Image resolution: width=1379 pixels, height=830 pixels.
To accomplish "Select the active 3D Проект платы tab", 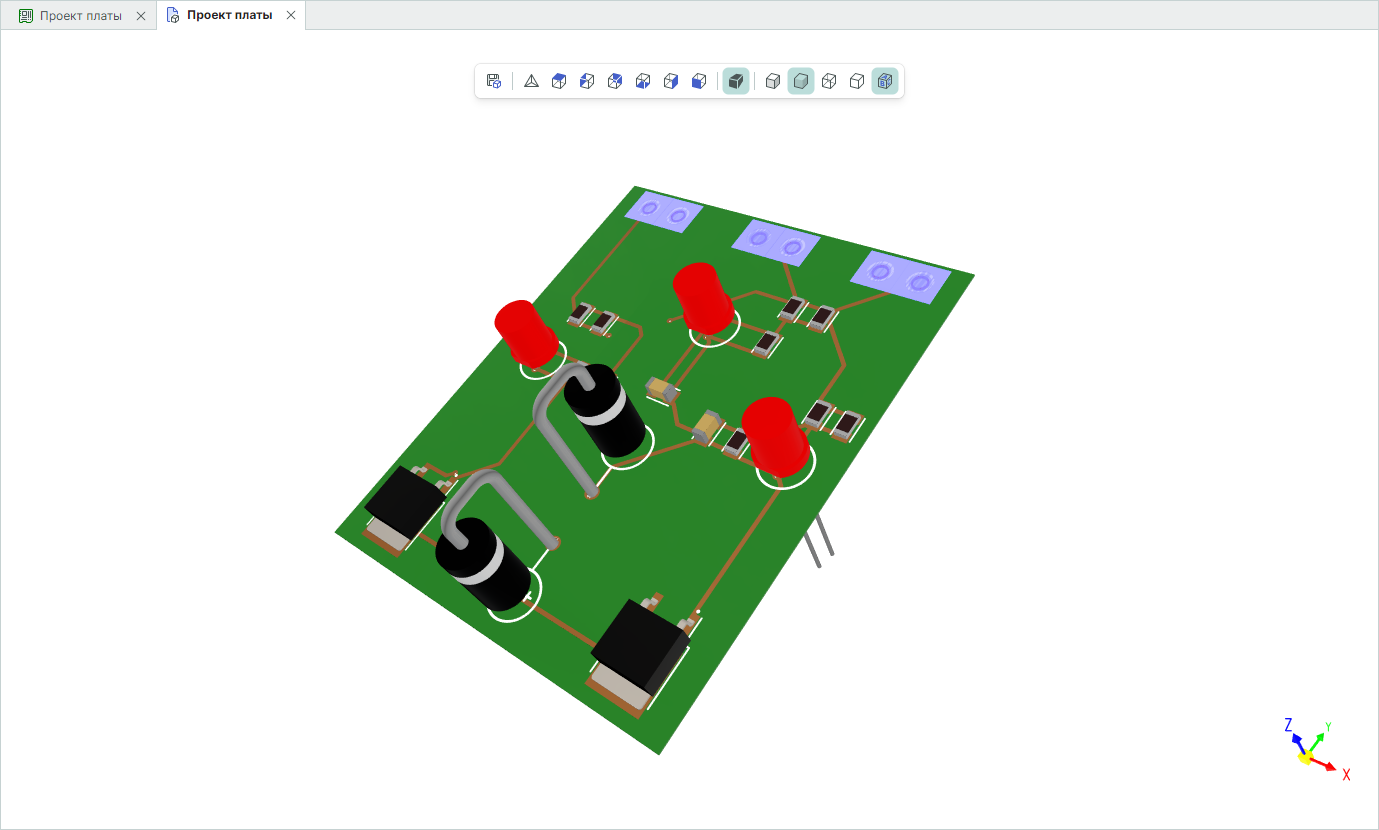I will click(x=229, y=16).
